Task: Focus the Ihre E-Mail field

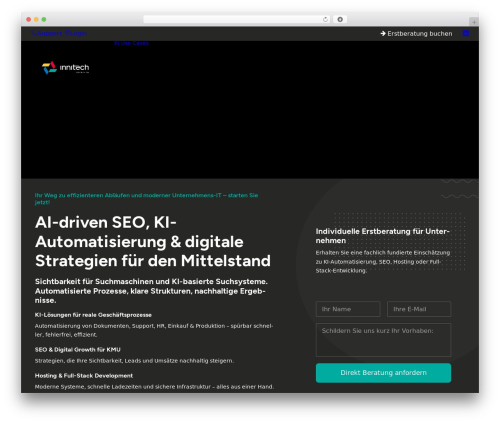Action: (x=419, y=309)
